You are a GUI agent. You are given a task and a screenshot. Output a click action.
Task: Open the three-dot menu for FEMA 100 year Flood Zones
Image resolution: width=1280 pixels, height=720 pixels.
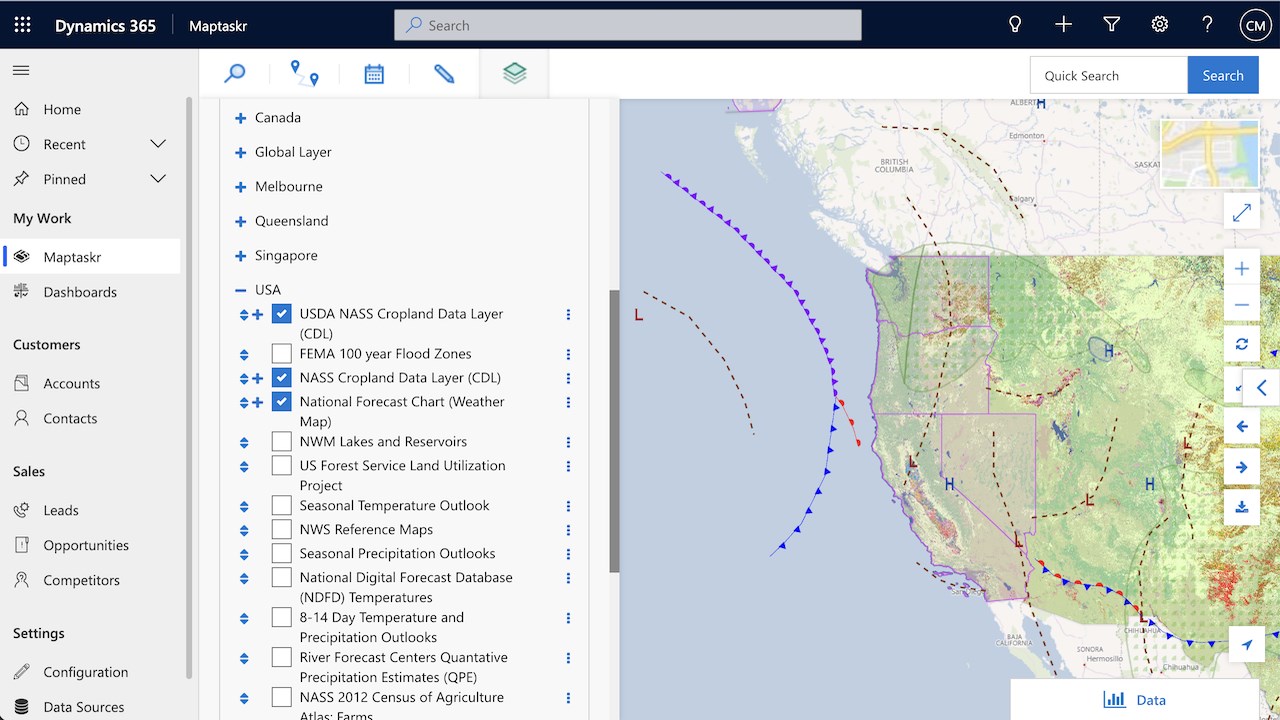click(x=568, y=354)
